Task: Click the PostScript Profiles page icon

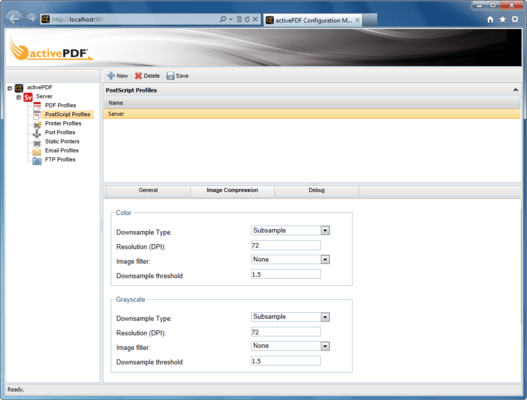Action: pyautogui.click(x=37, y=115)
